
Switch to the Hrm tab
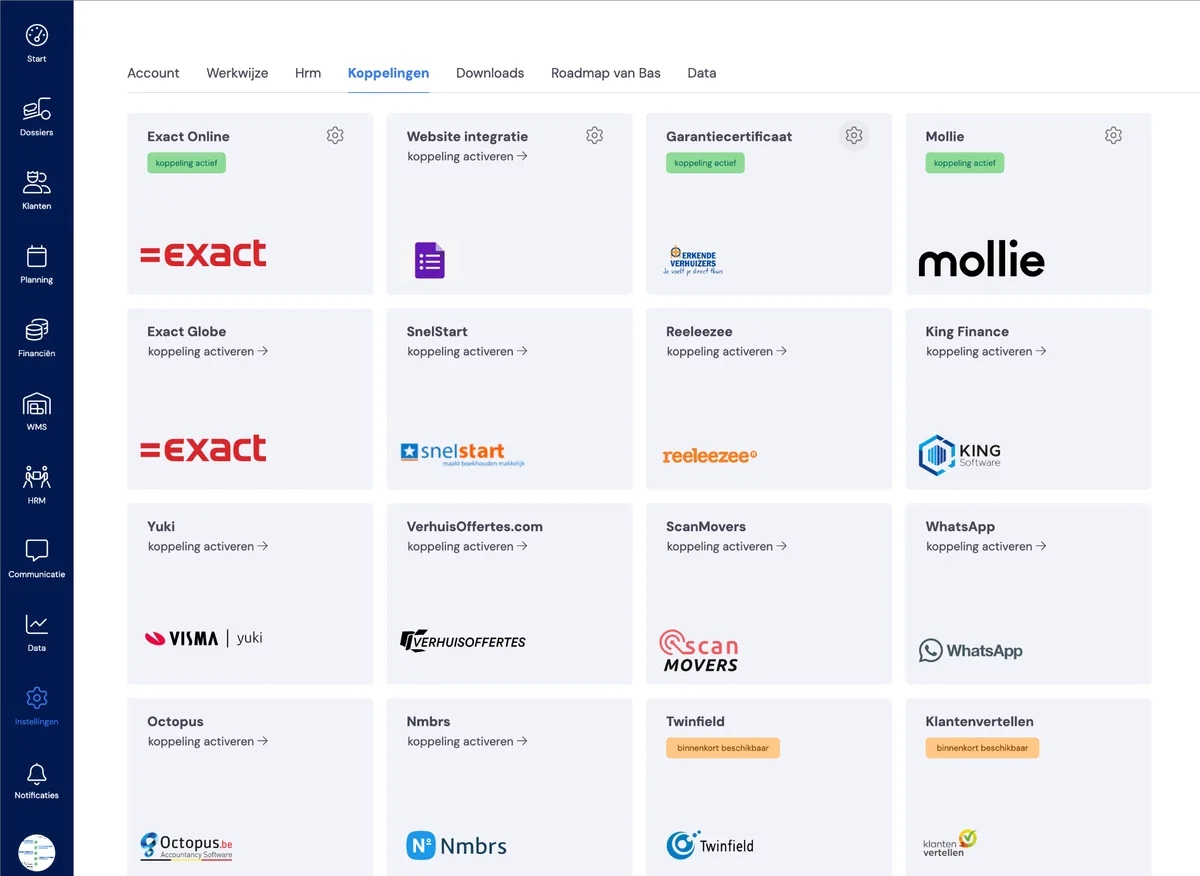pyautogui.click(x=308, y=73)
